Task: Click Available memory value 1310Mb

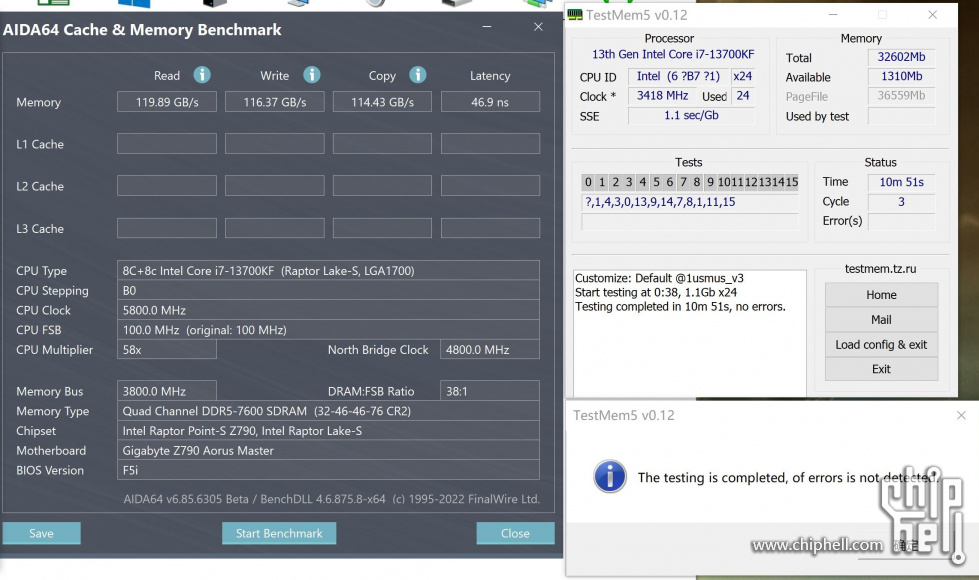Action: [x=901, y=76]
